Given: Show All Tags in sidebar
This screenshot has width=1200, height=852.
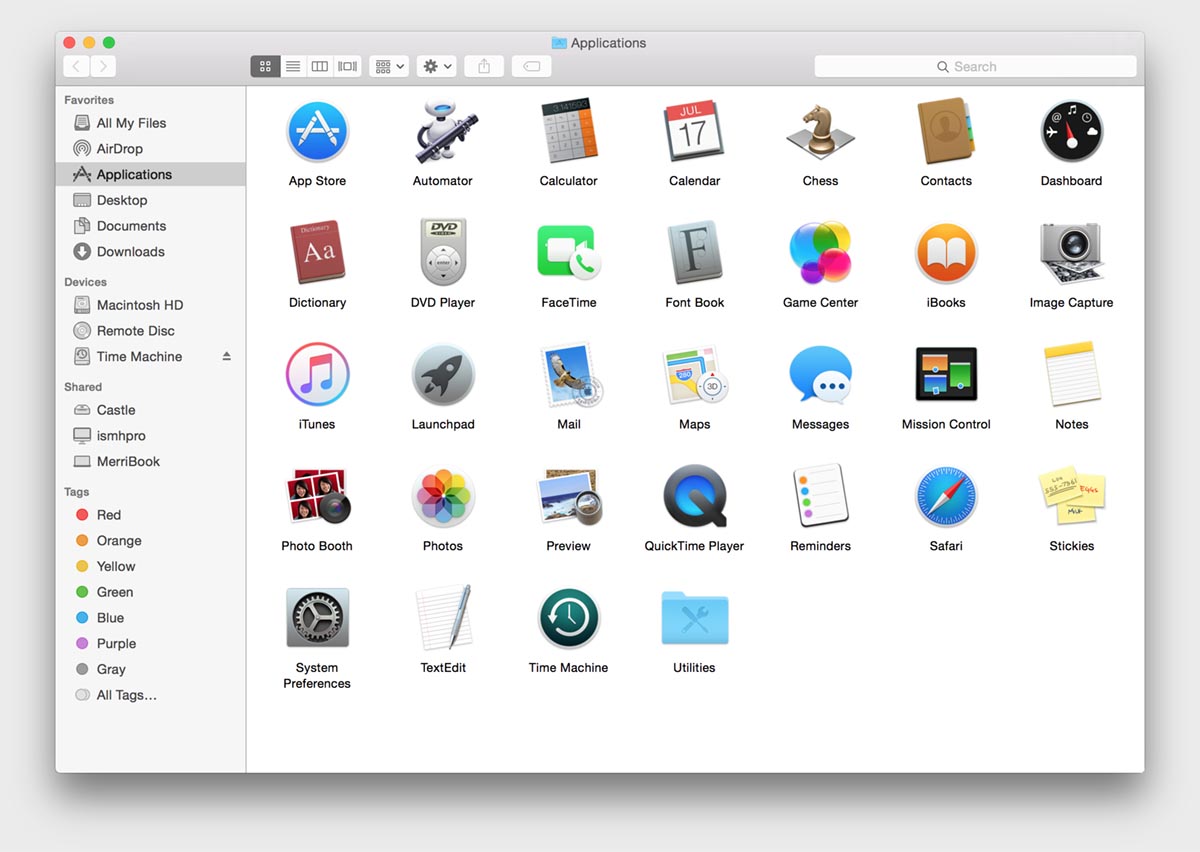Looking at the screenshot, I should coord(150,695).
